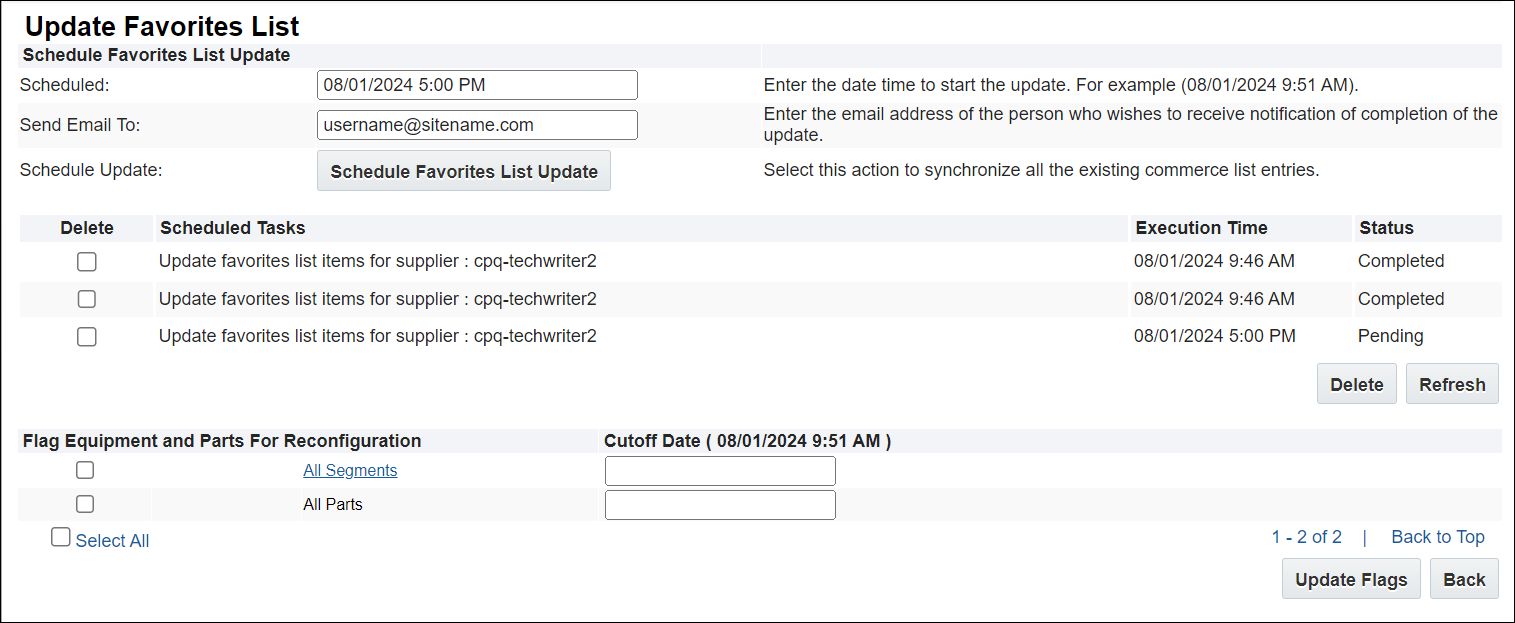Viewport: 1515px width, 623px height.
Task: Enable the All Parts checkbox
Action: pyautogui.click(x=84, y=503)
